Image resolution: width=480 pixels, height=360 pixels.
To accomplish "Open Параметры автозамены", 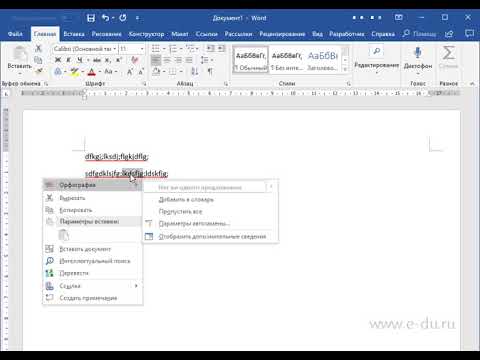I will pos(211,223).
